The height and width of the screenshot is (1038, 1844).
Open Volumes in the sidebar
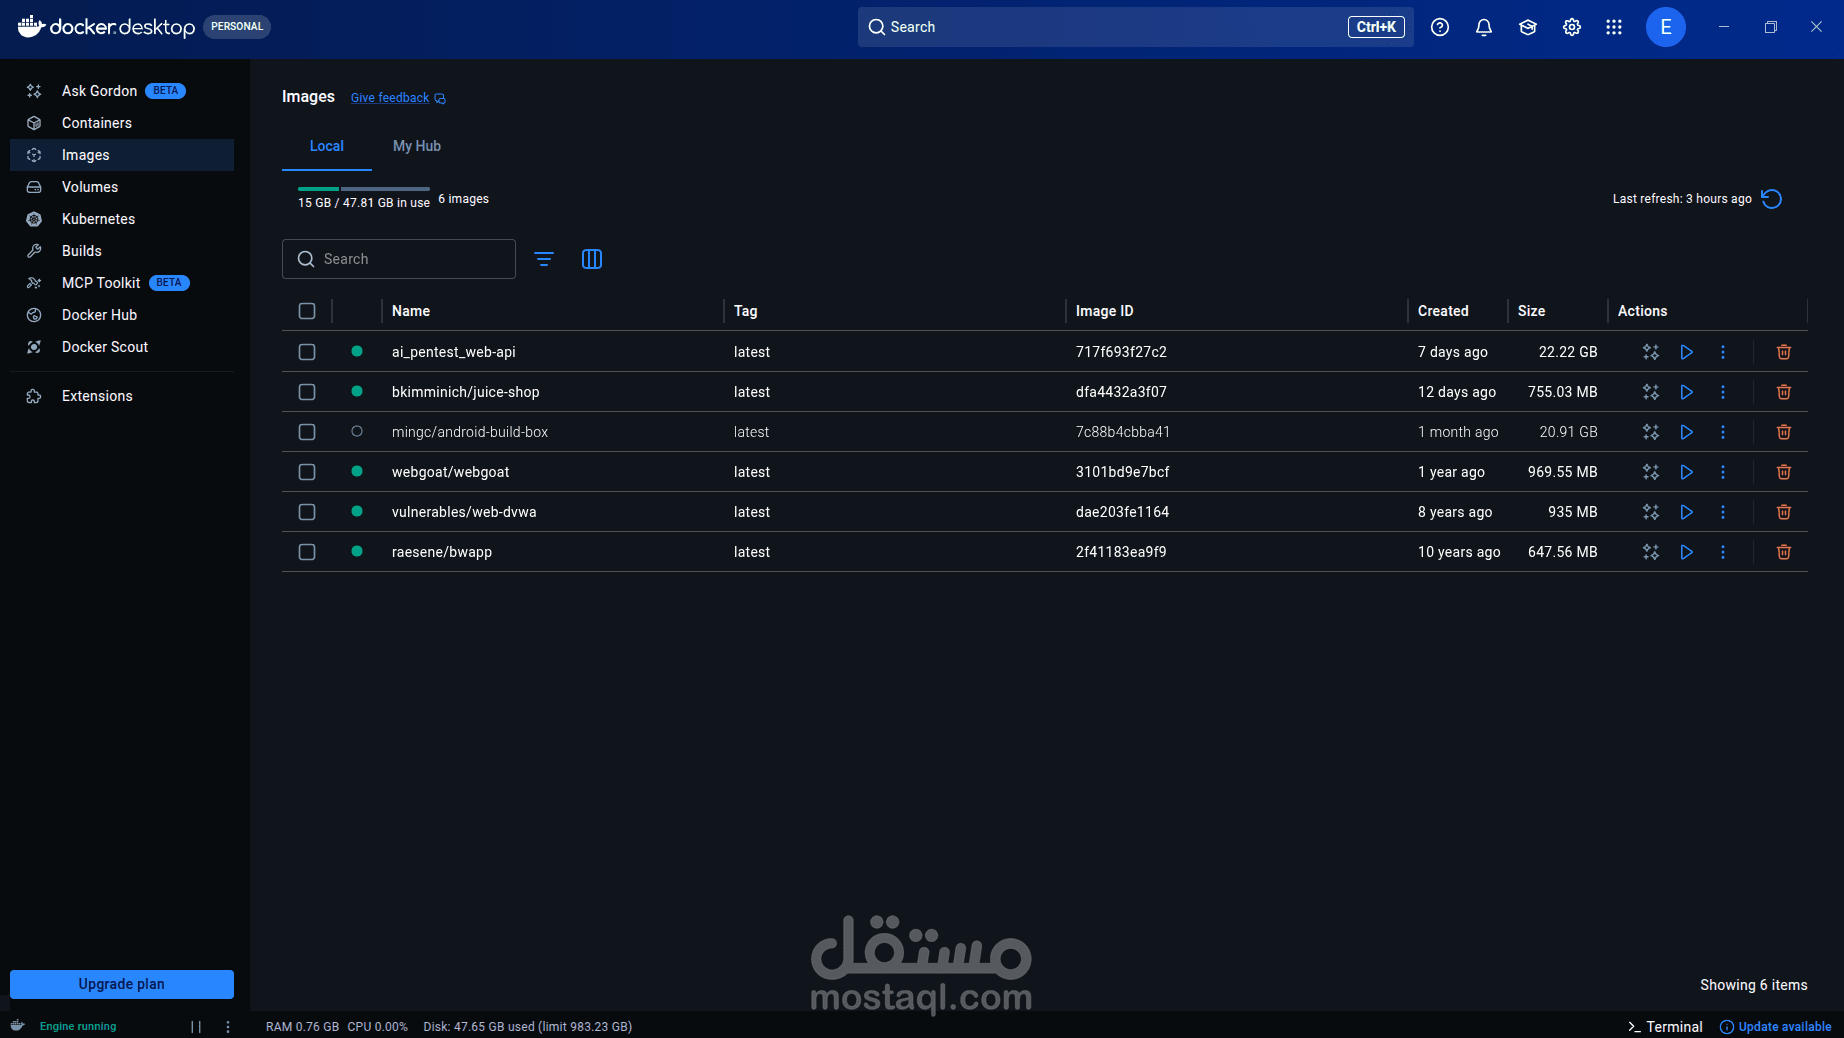[122, 187]
